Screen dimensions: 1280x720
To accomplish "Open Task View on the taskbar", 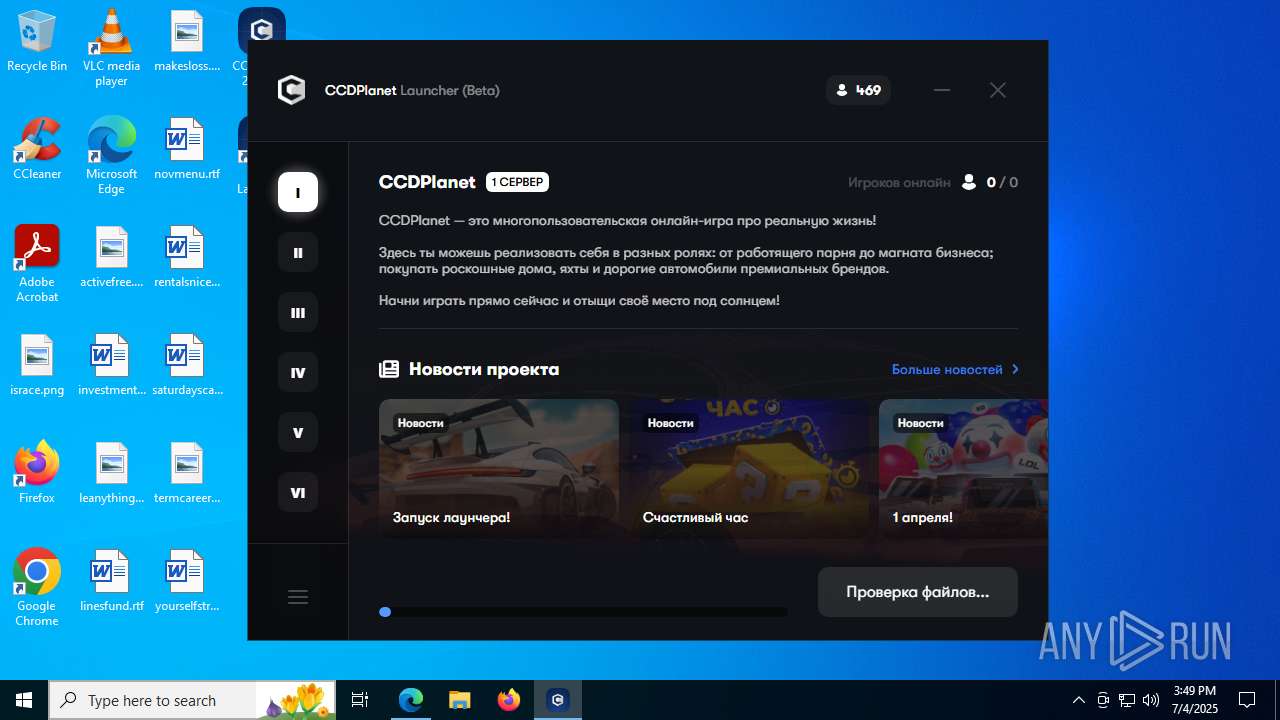I will [360, 700].
